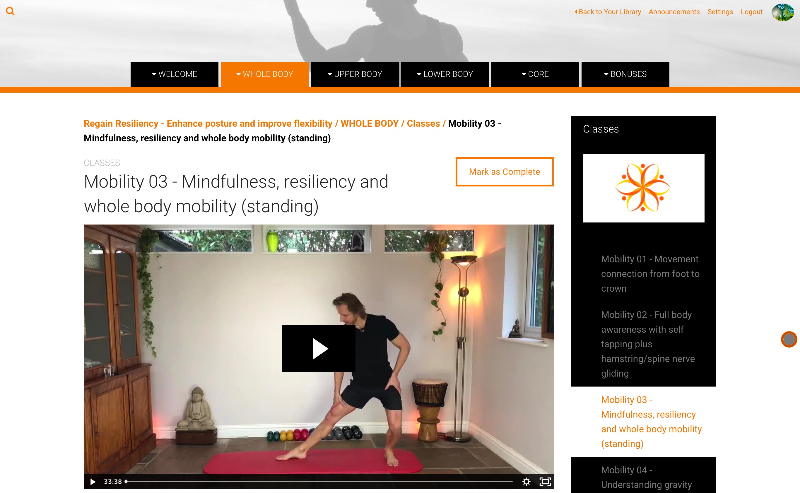Enter fullscreen with the video expand icon
The image size is (800, 493).
coord(545,481)
